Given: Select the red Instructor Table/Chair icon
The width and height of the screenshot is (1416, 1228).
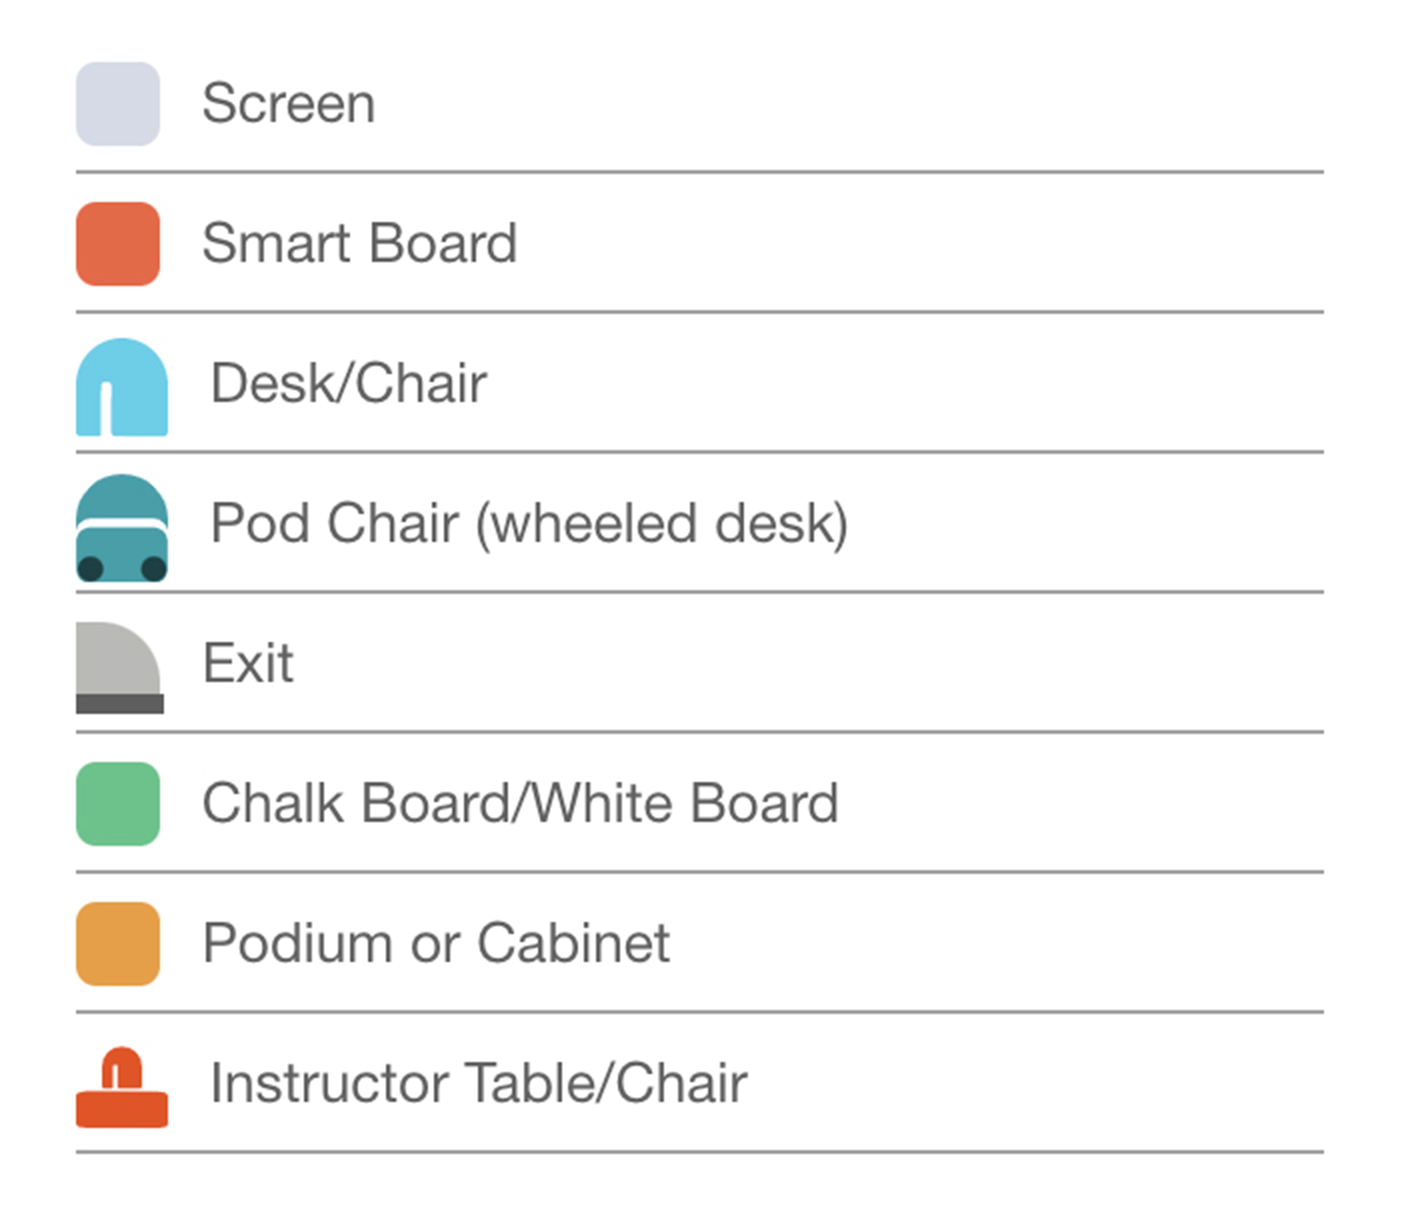Looking at the screenshot, I should (121, 1088).
